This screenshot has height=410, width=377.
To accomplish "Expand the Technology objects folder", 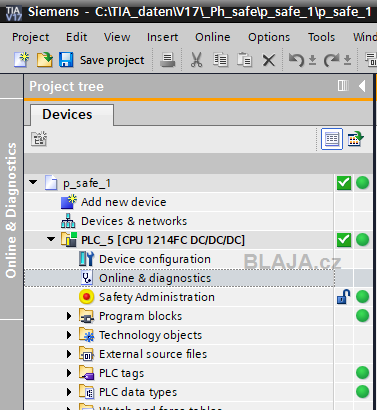I will tap(69, 335).
